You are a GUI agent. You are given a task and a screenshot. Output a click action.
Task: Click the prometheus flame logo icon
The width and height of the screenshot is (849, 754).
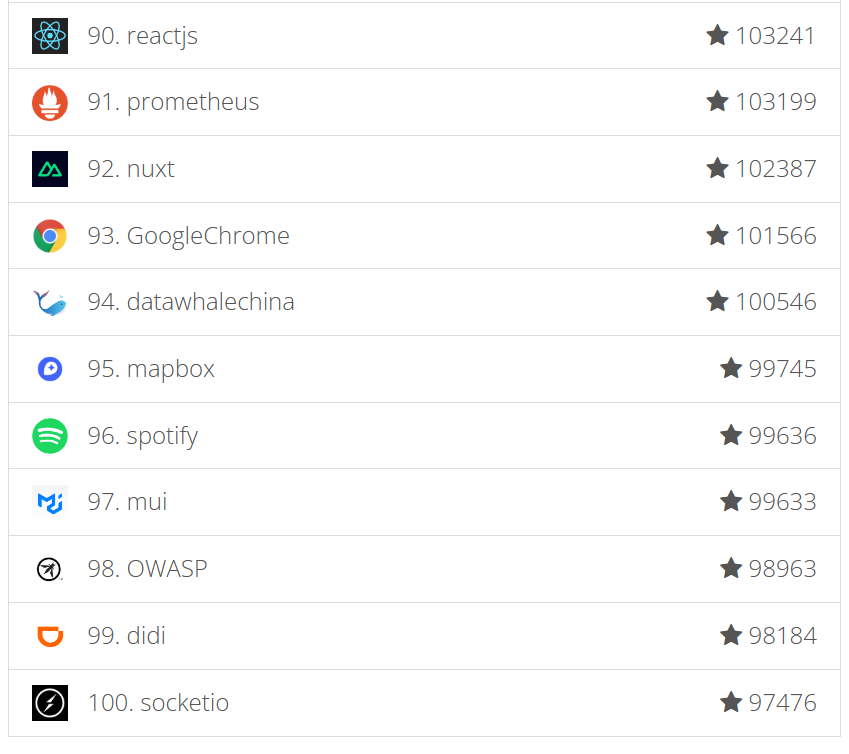coord(50,102)
